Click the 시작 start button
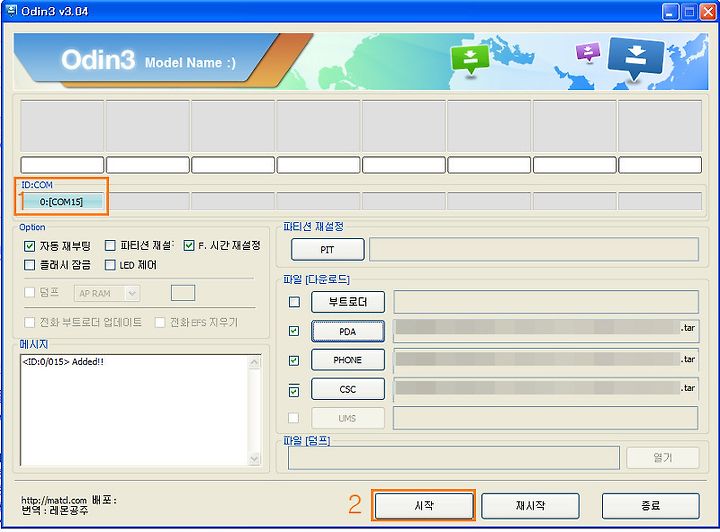Image resolution: width=720 pixels, height=532 pixels. 423,505
